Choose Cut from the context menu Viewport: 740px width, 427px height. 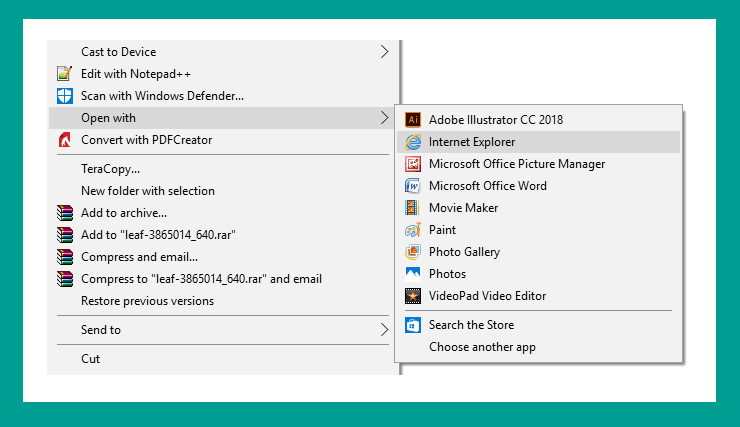click(x=224, y=359)
